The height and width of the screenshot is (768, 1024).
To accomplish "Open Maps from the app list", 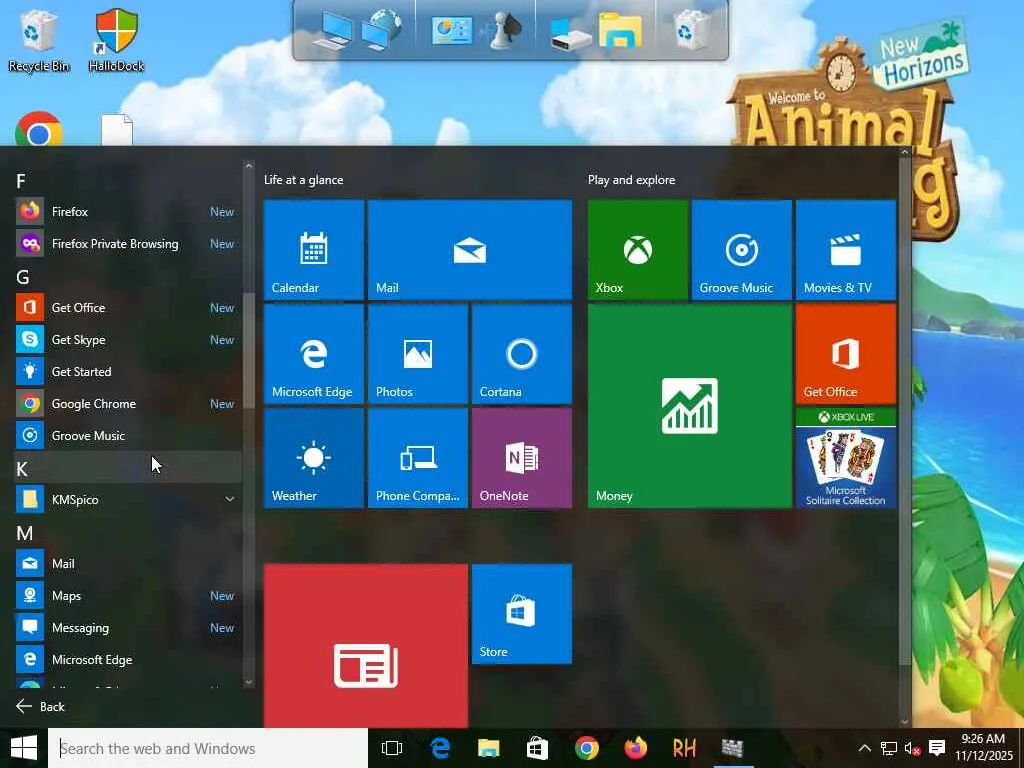I will point(127,596).
